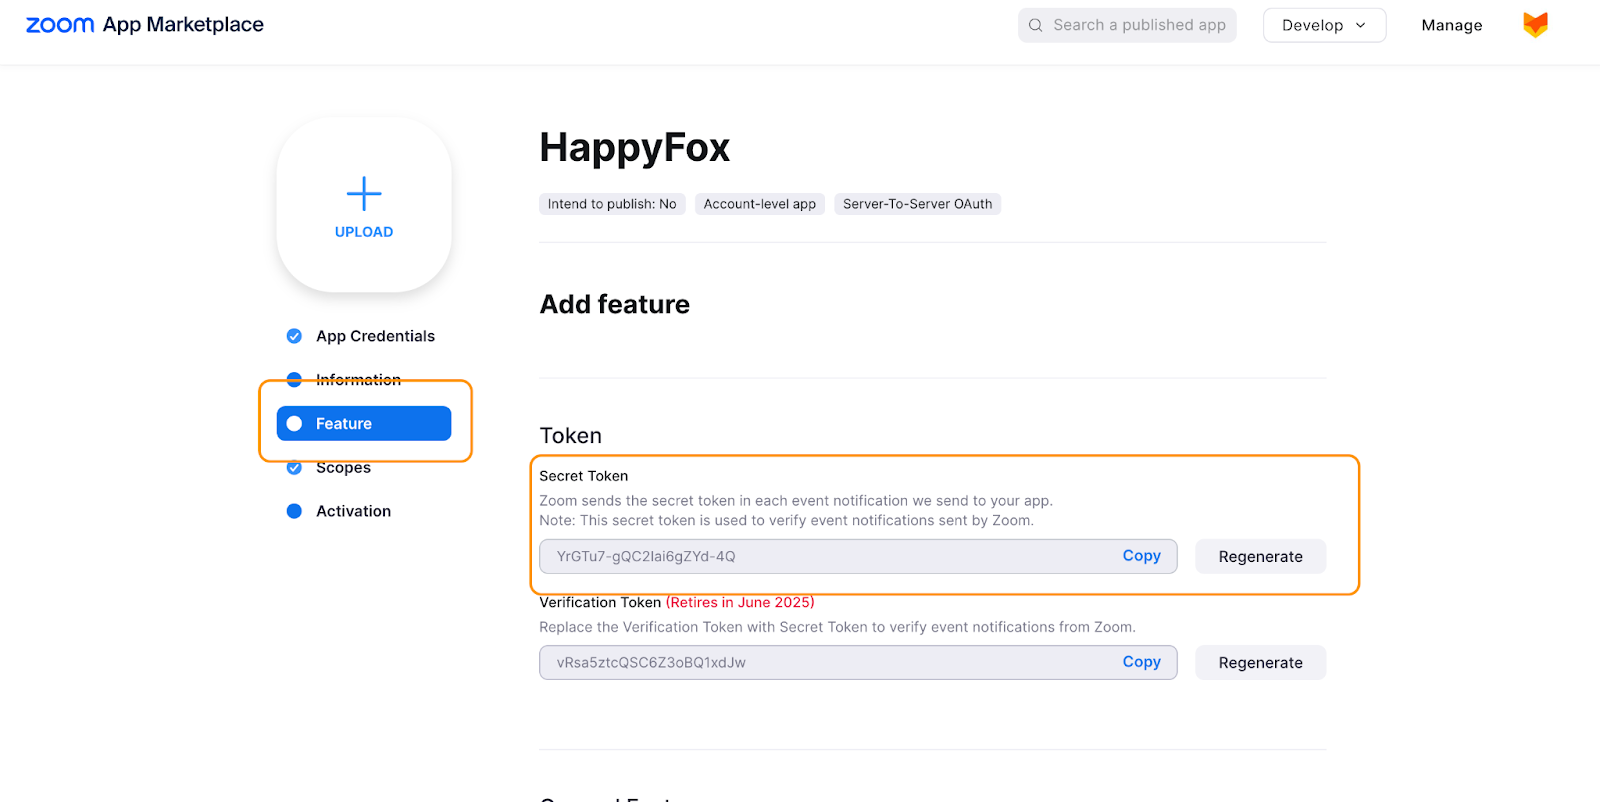Copy the Secret Token
The image size is (1600, 802).
tap(1141, 556)
